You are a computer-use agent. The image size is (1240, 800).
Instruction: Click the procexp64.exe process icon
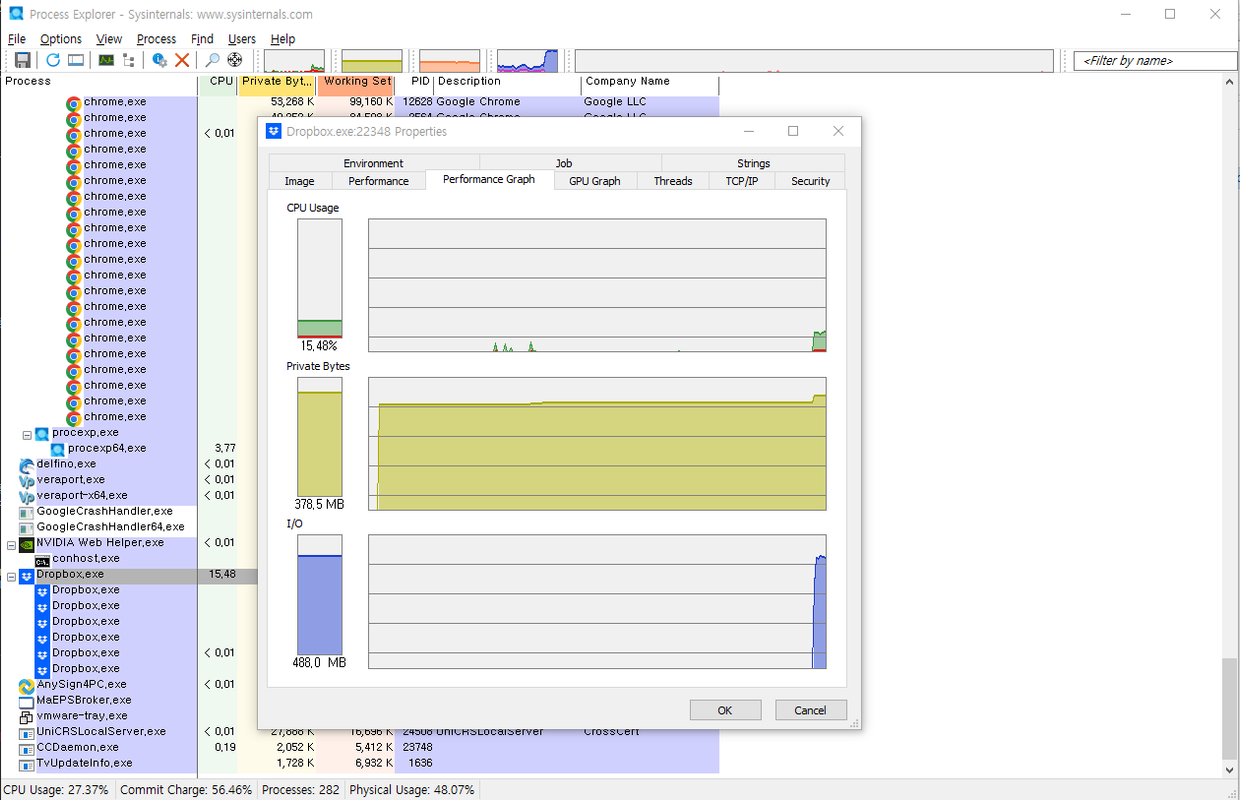pos(58,449)
